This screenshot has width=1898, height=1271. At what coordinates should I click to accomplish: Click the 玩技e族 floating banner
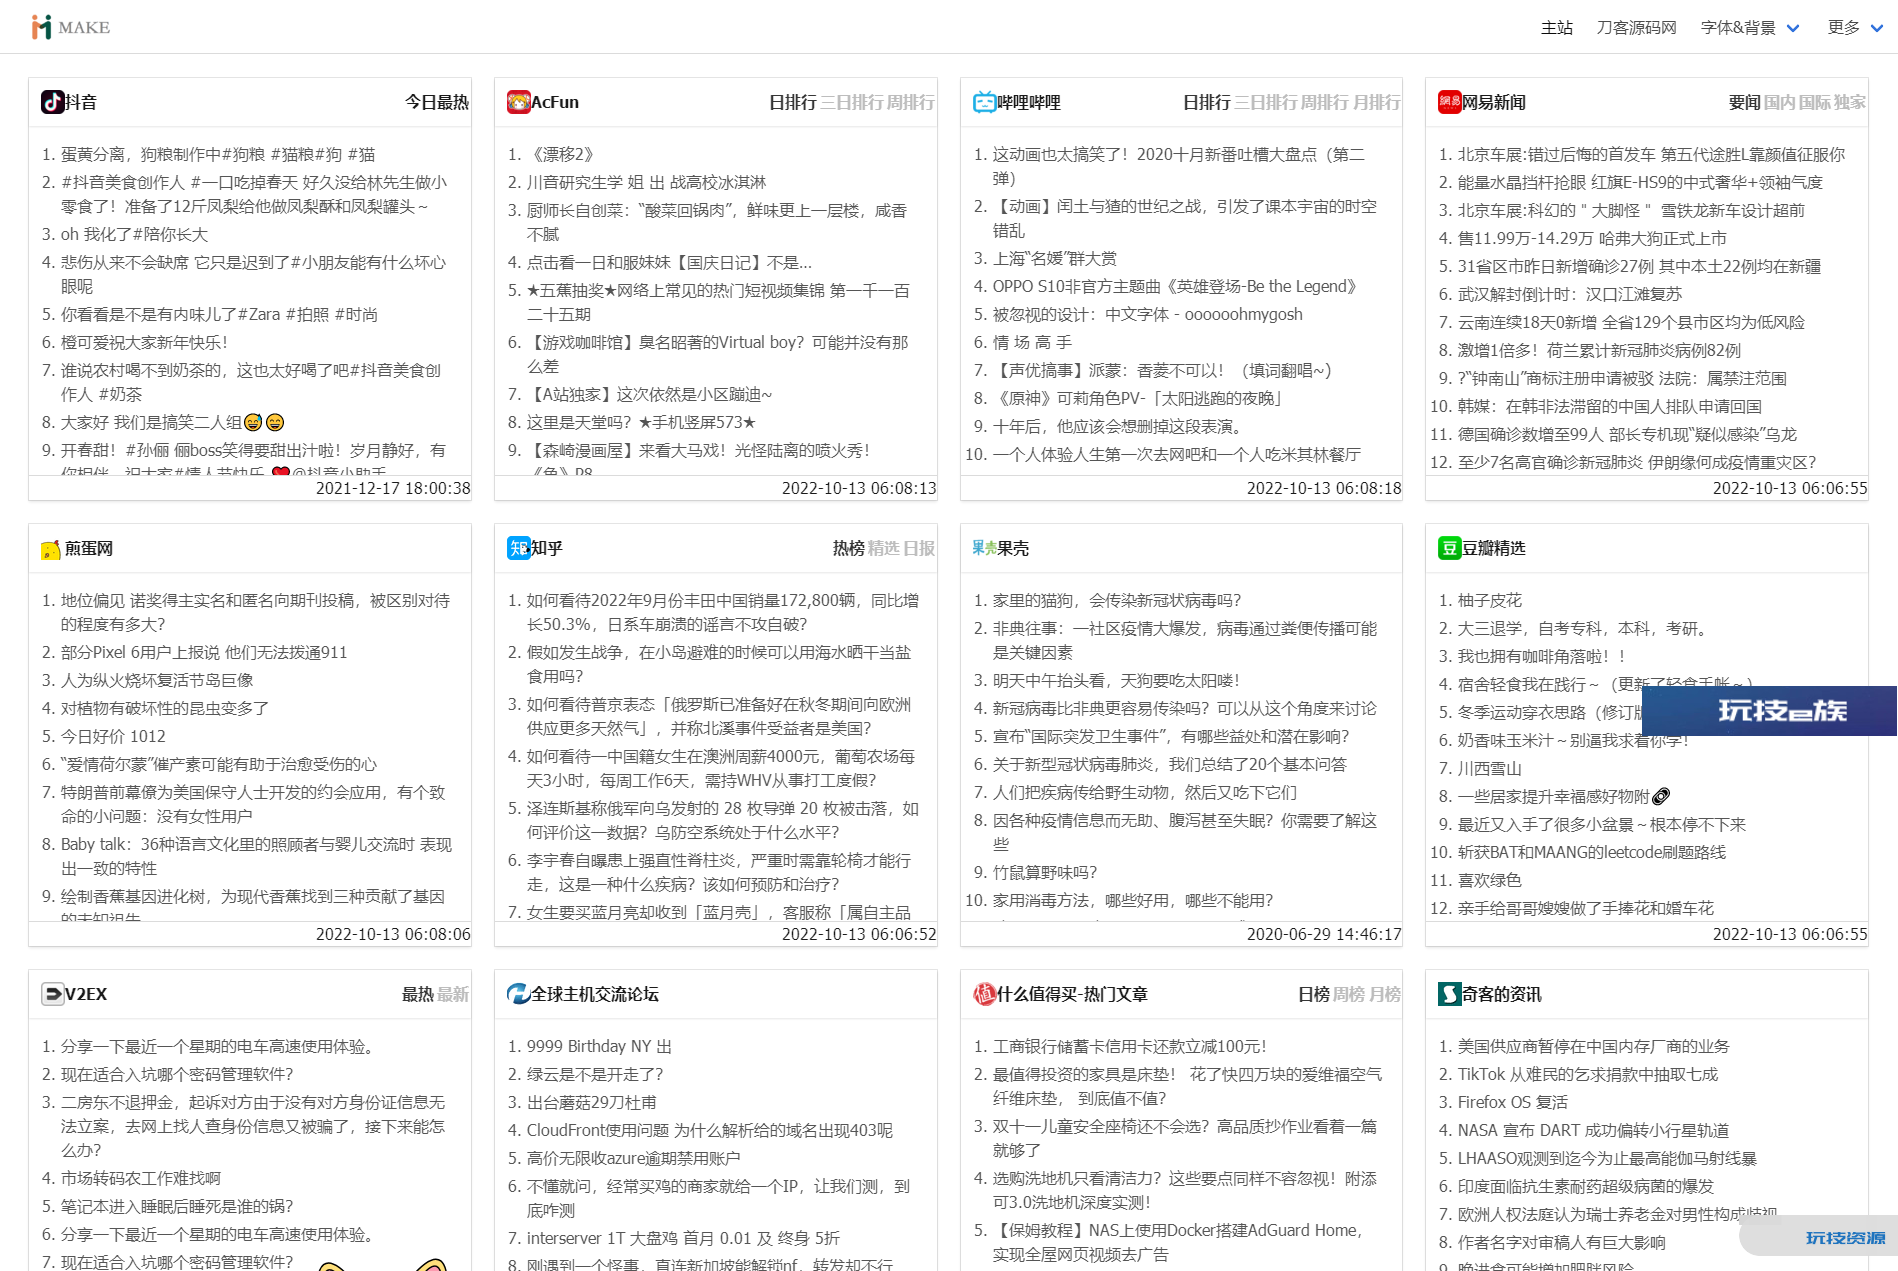[x=1769, y=711]
